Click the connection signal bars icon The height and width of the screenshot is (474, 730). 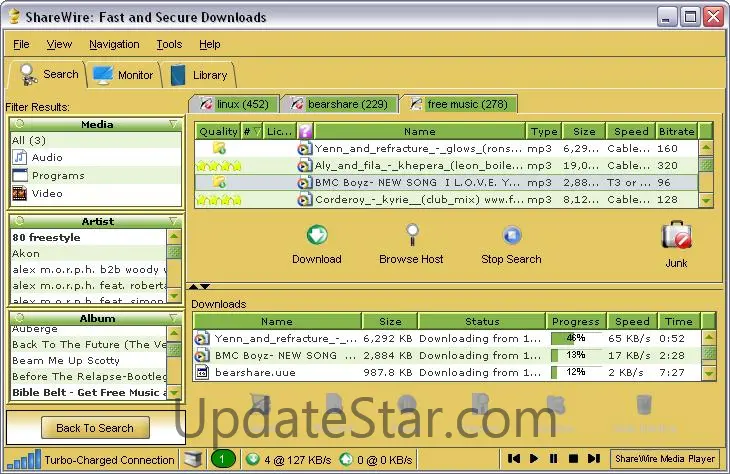(24, 460)
